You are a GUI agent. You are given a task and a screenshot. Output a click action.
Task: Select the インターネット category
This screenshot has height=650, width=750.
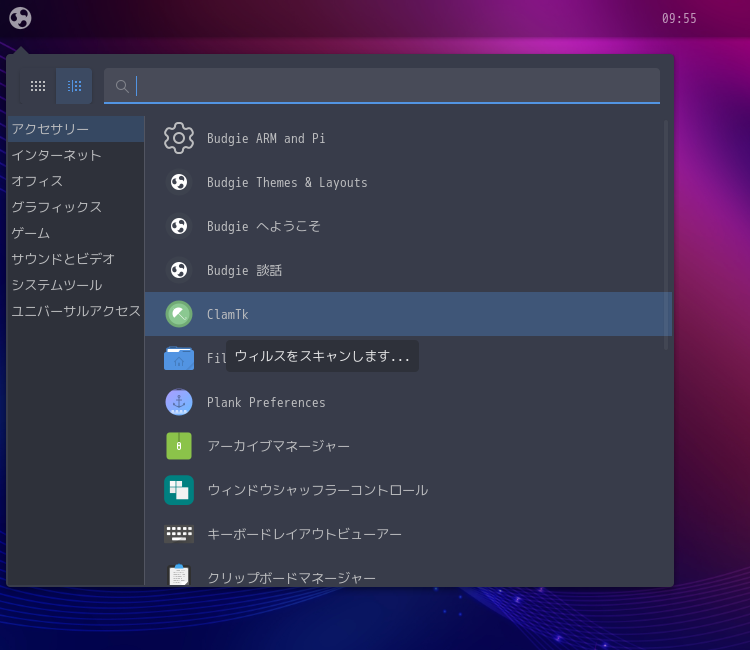(76, 155)
